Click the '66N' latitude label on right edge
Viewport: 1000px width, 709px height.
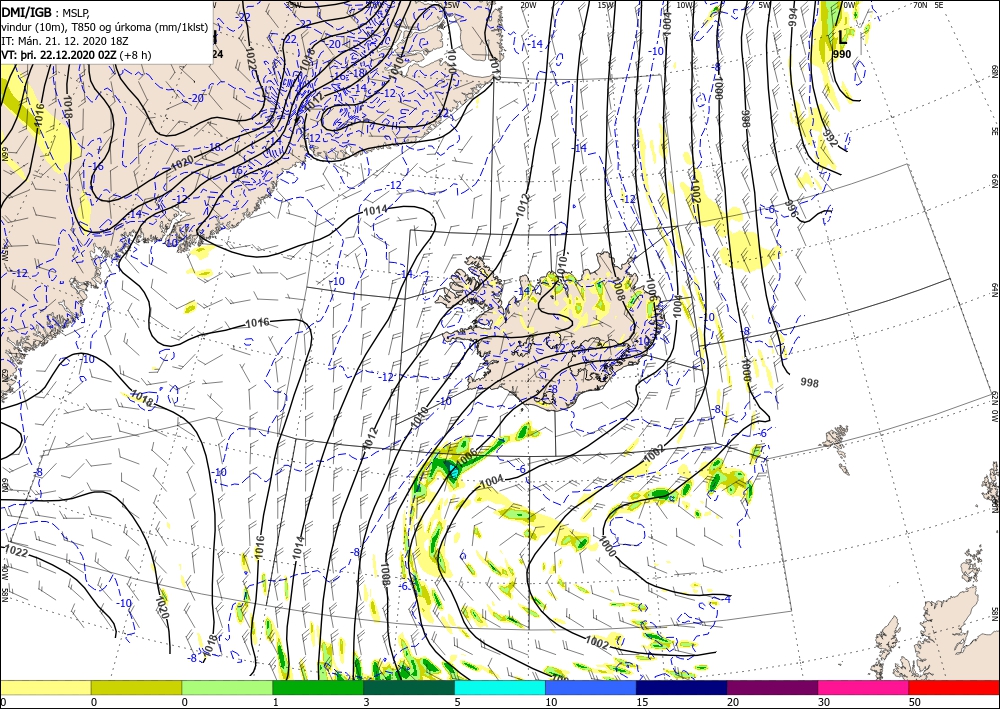(994, 182)
